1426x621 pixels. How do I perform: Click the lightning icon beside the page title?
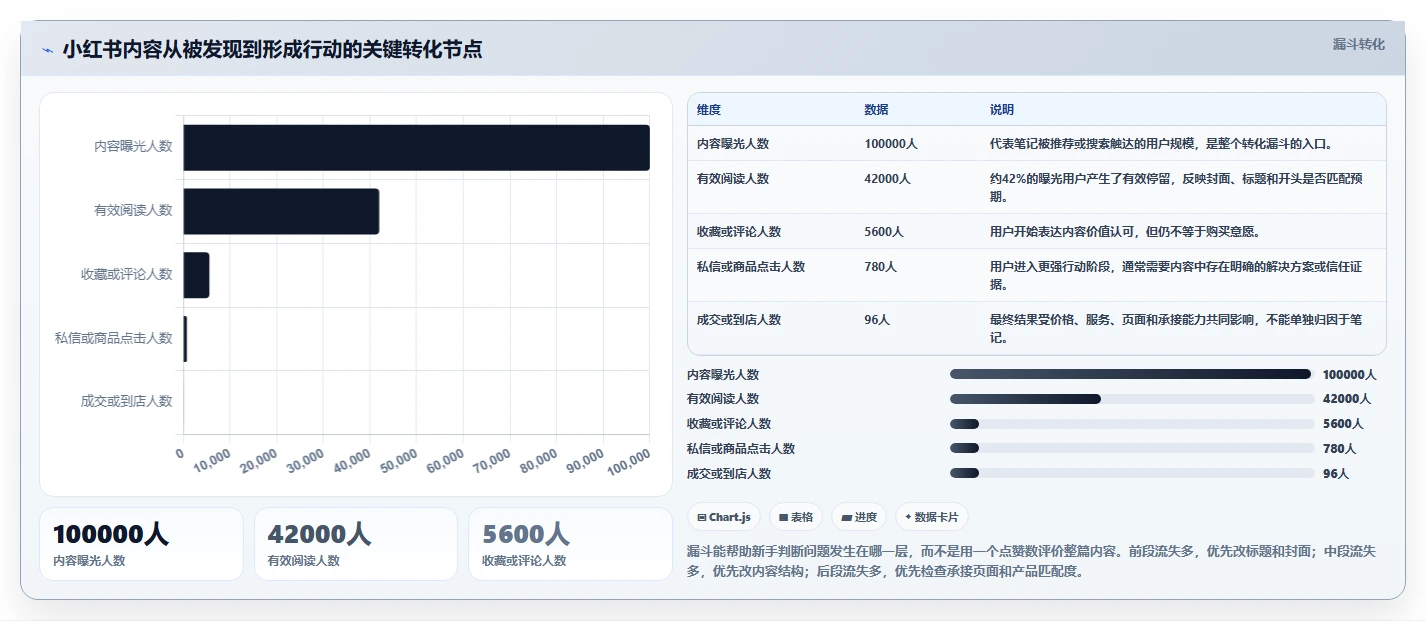coord(47,50)
